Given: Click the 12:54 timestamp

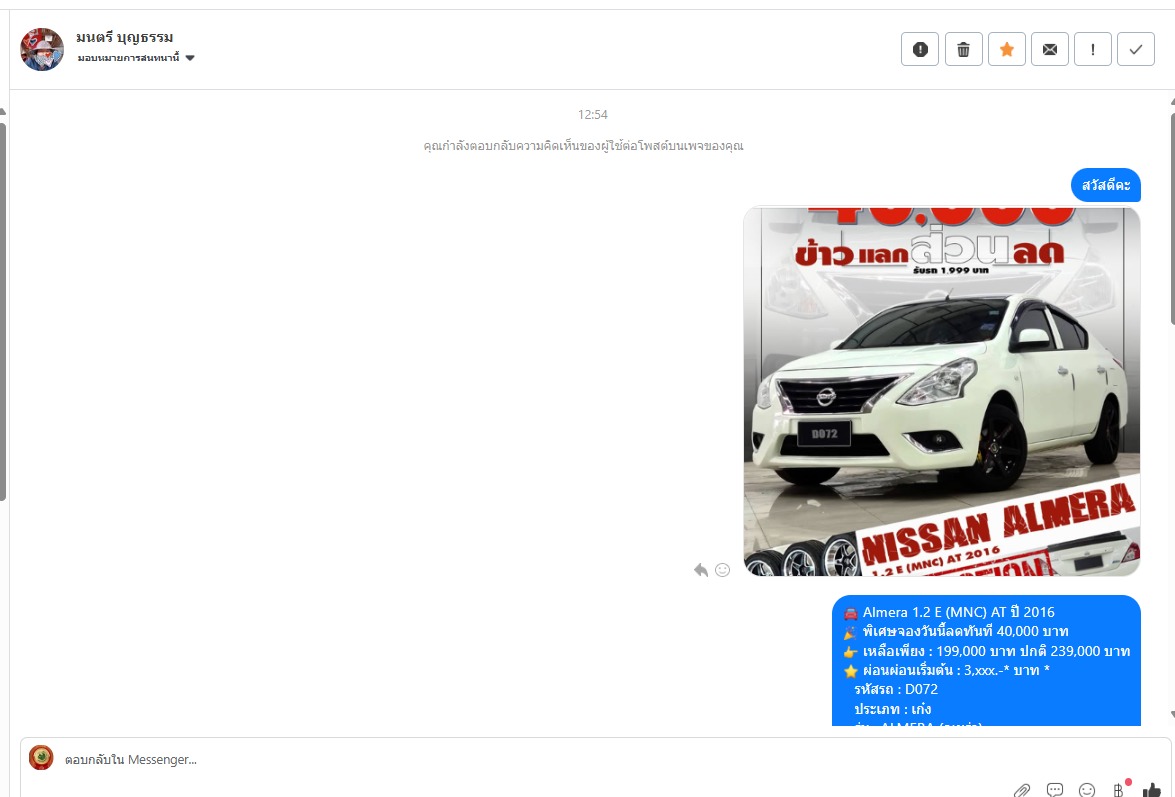Looking at the screenshot, I should (593, 115).
